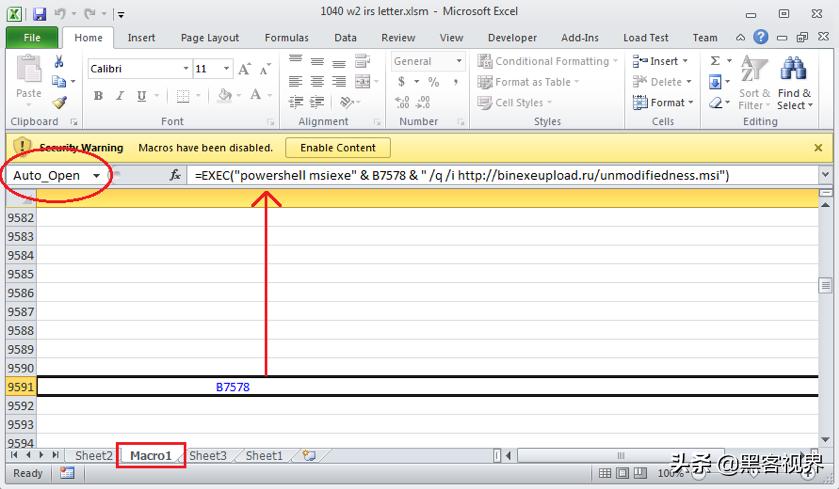Center text horizontally

317,81
